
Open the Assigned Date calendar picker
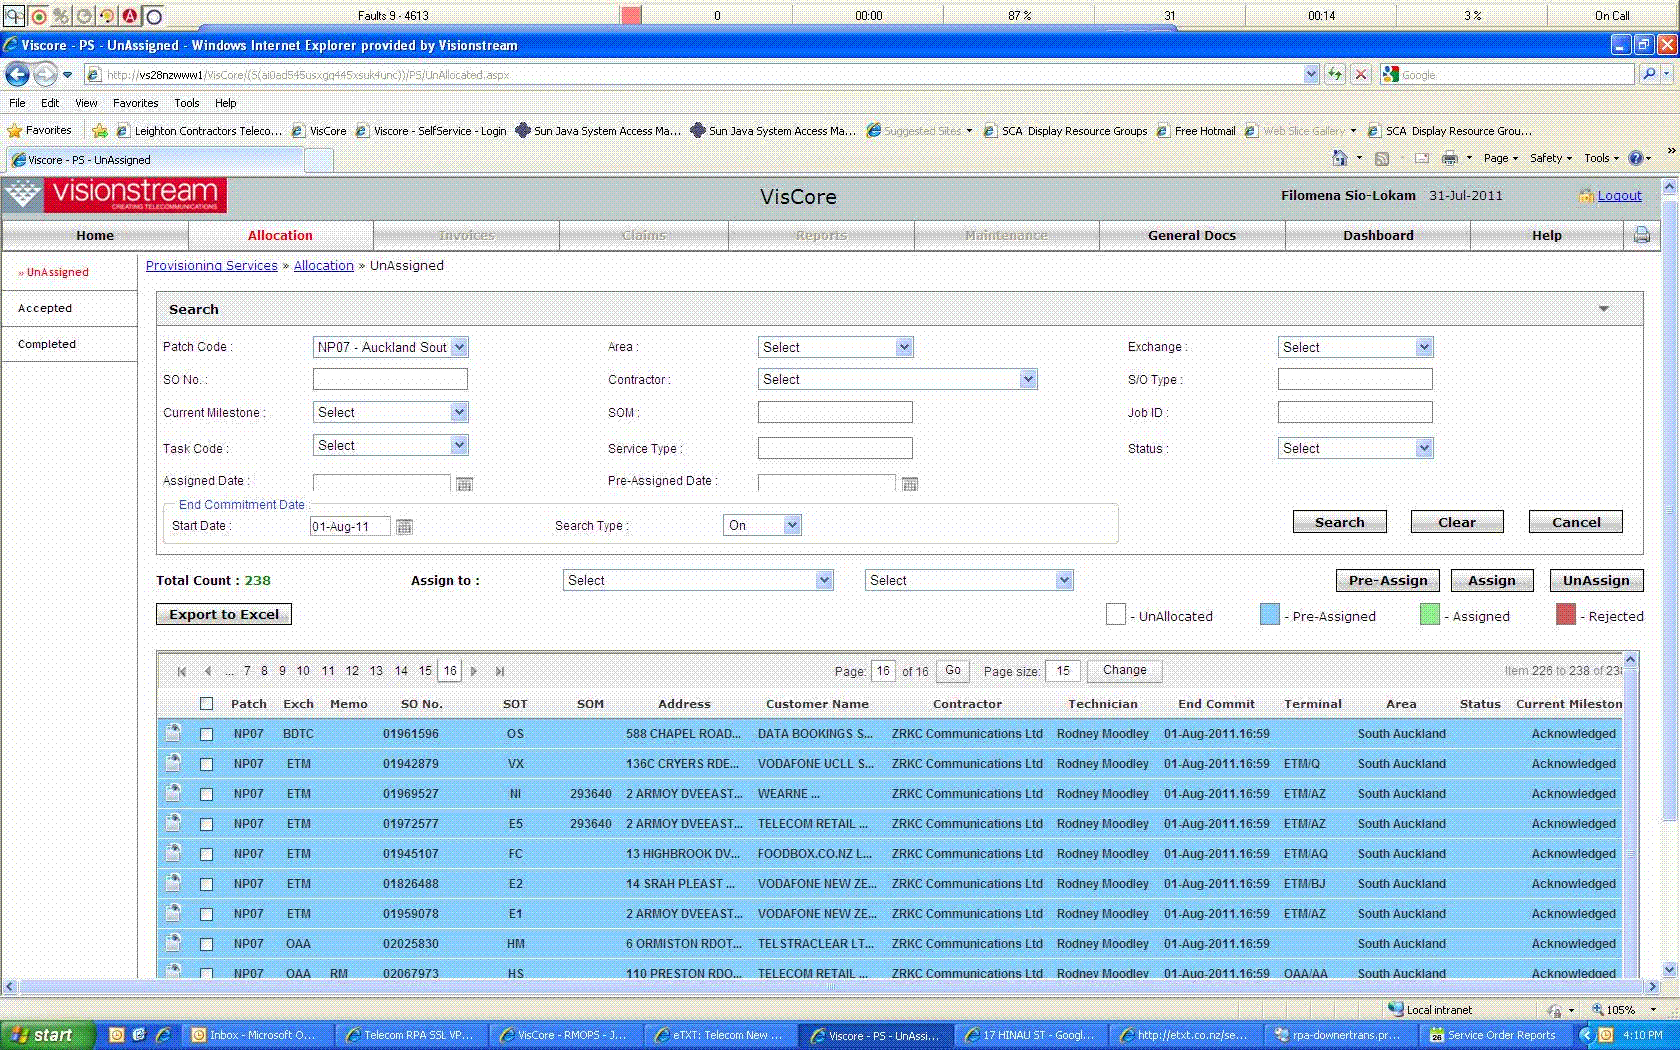464,484
